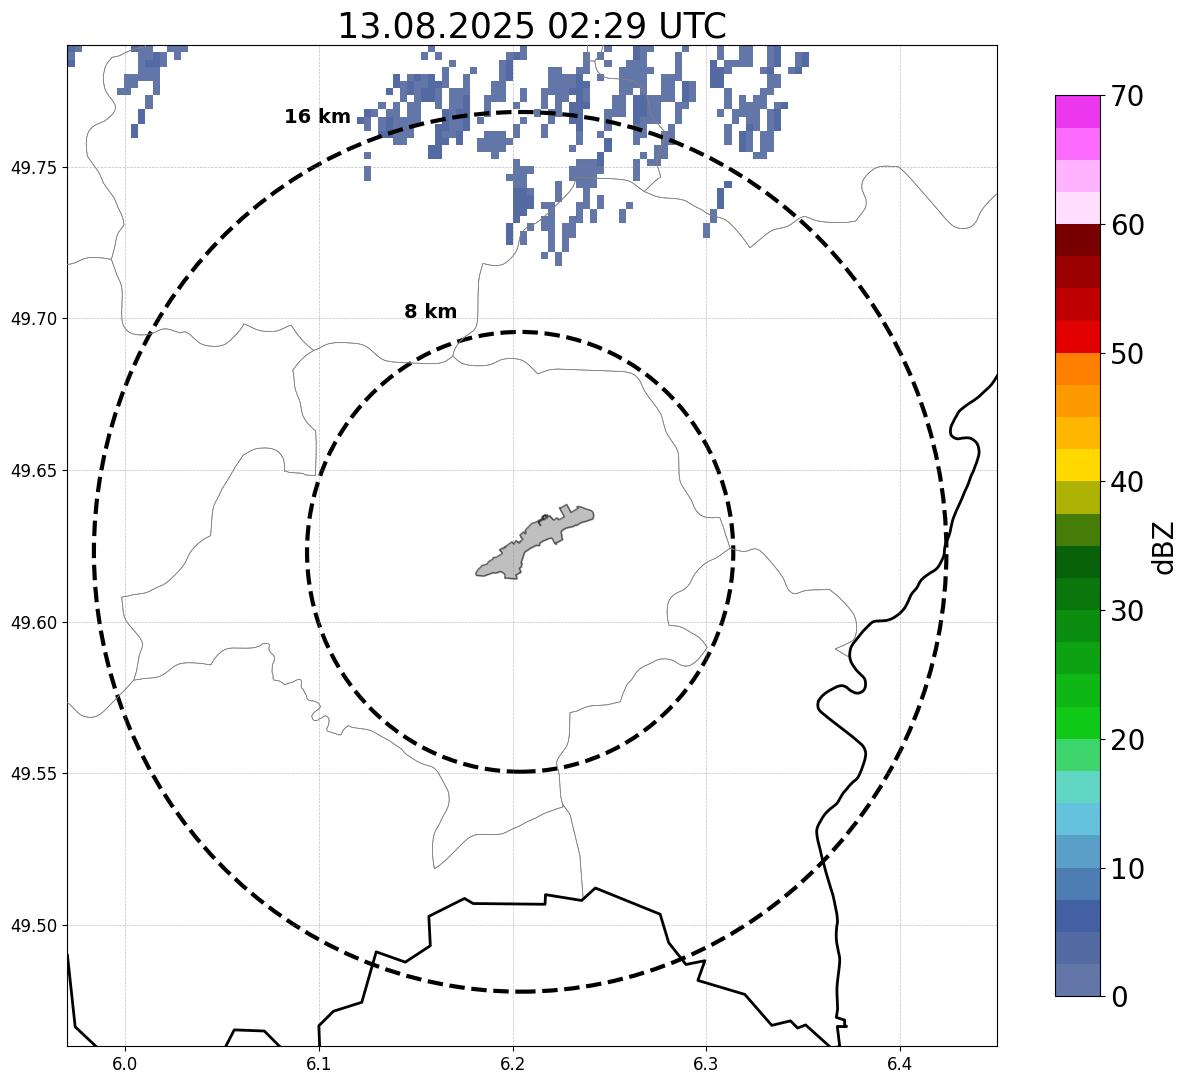Click the latitude axis label '49.60'

[x=36, y=623]
